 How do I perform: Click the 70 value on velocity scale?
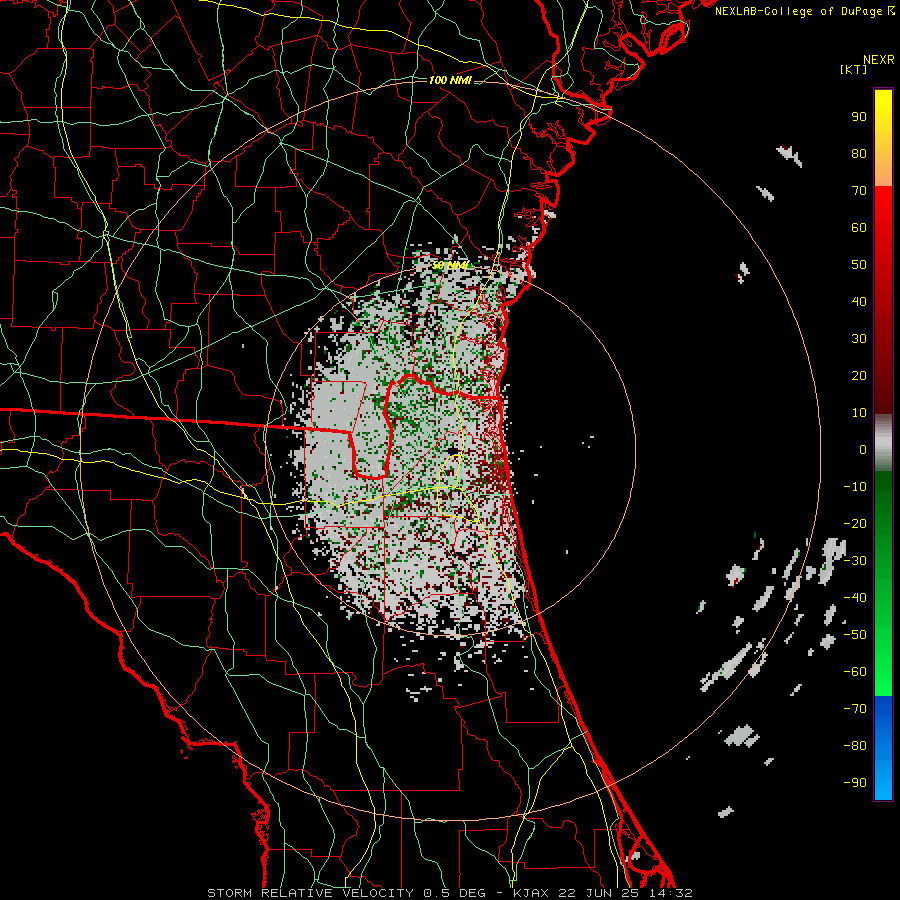859,190
